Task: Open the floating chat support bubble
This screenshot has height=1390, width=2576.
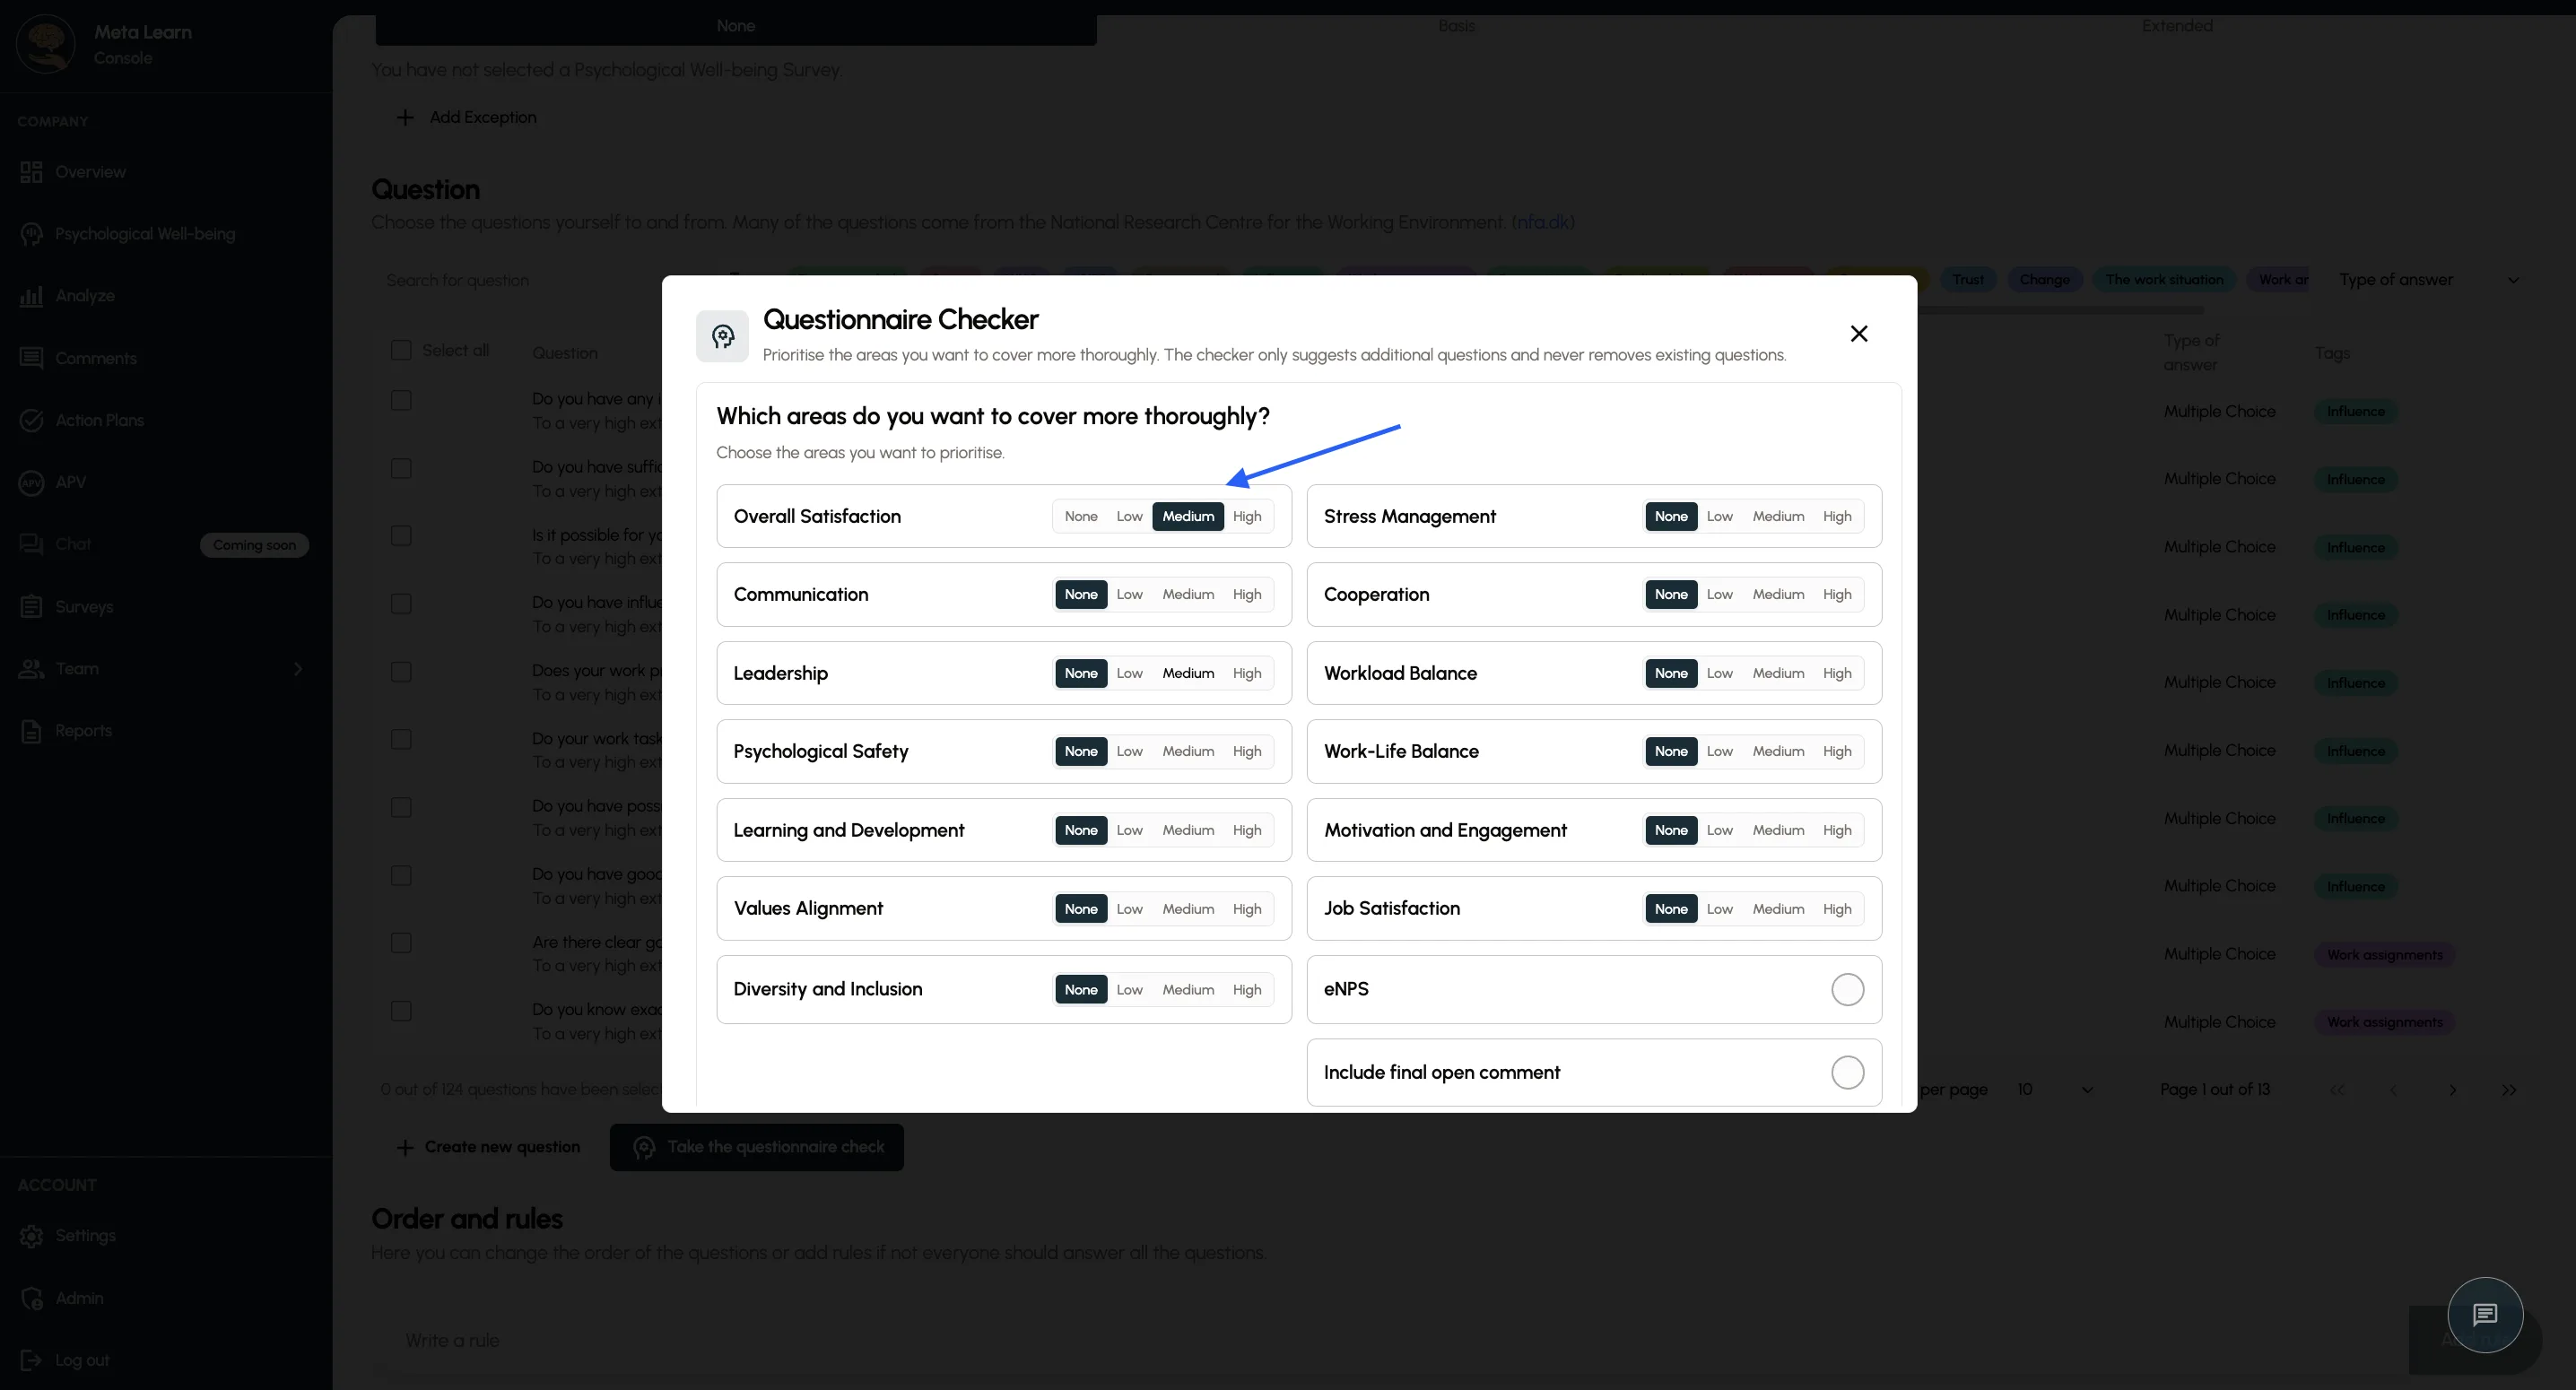Action: click(x=2485, y=1315)
